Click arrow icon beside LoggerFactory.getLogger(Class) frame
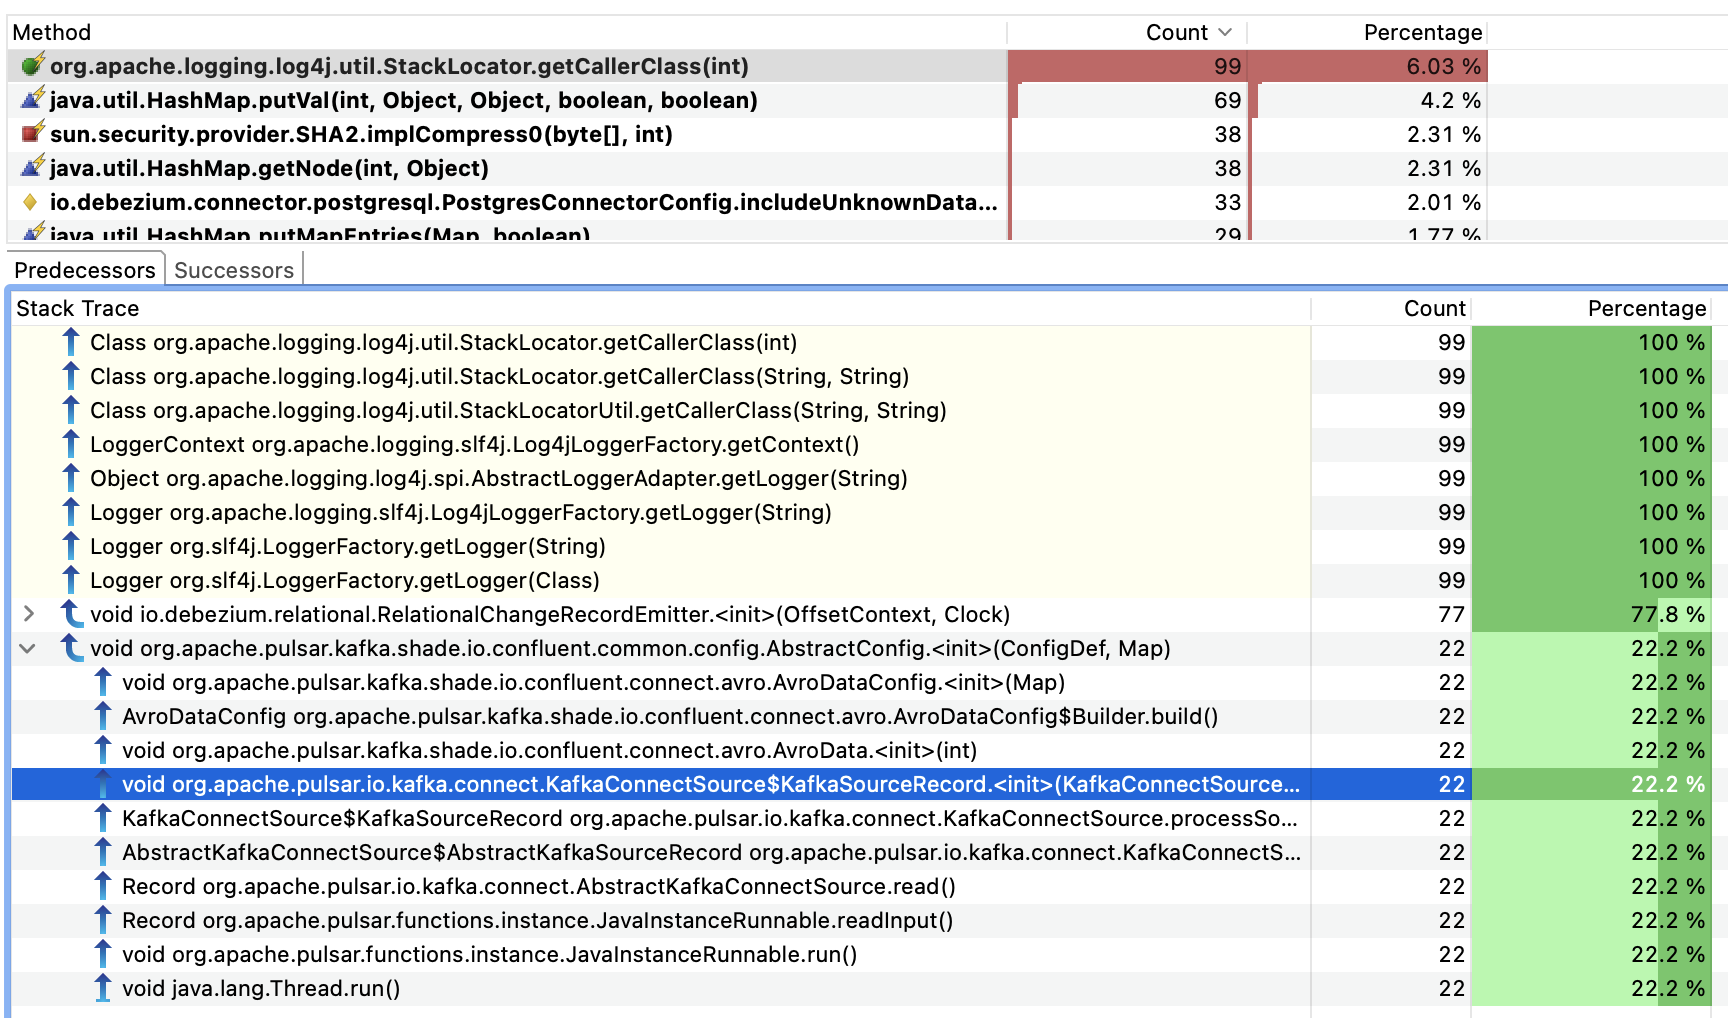Screen dimensions: 1728x1018 (70, 580)
